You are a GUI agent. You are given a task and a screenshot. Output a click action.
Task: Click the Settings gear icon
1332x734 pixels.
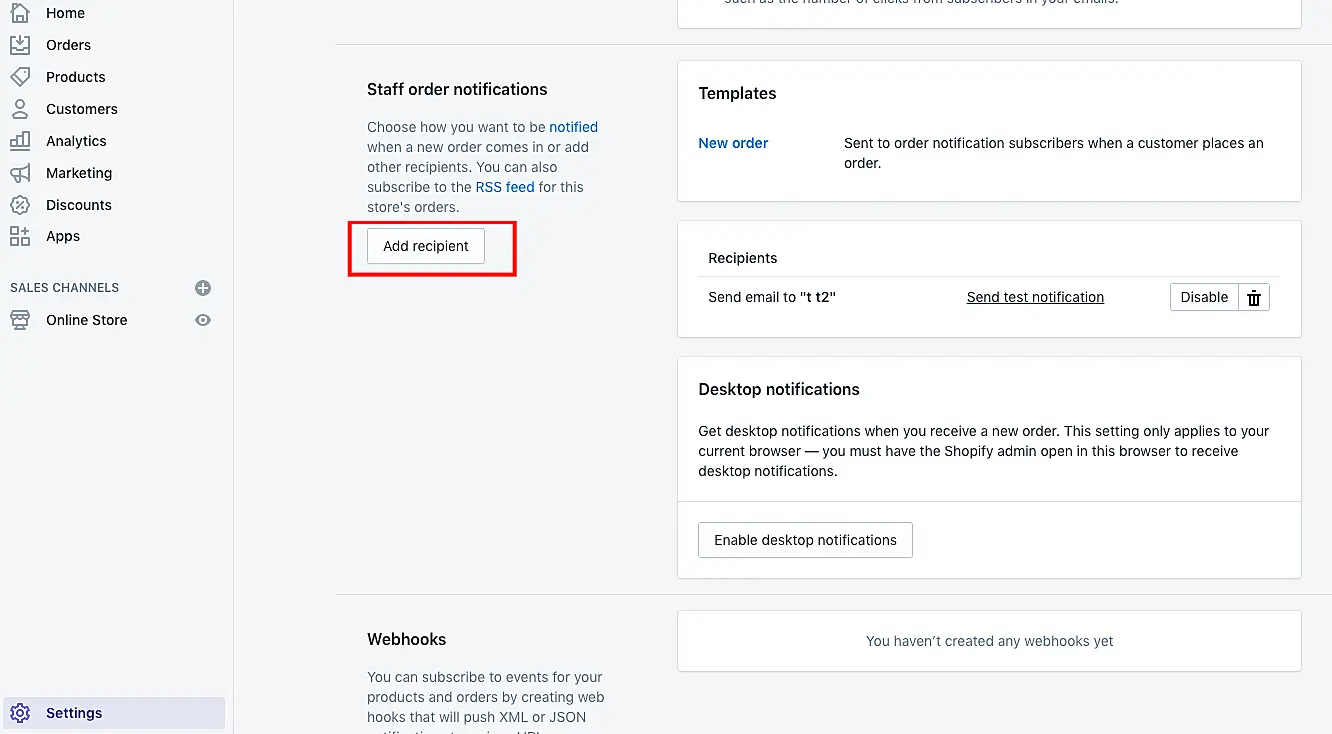pyautogui.click(x=20, y=713)
